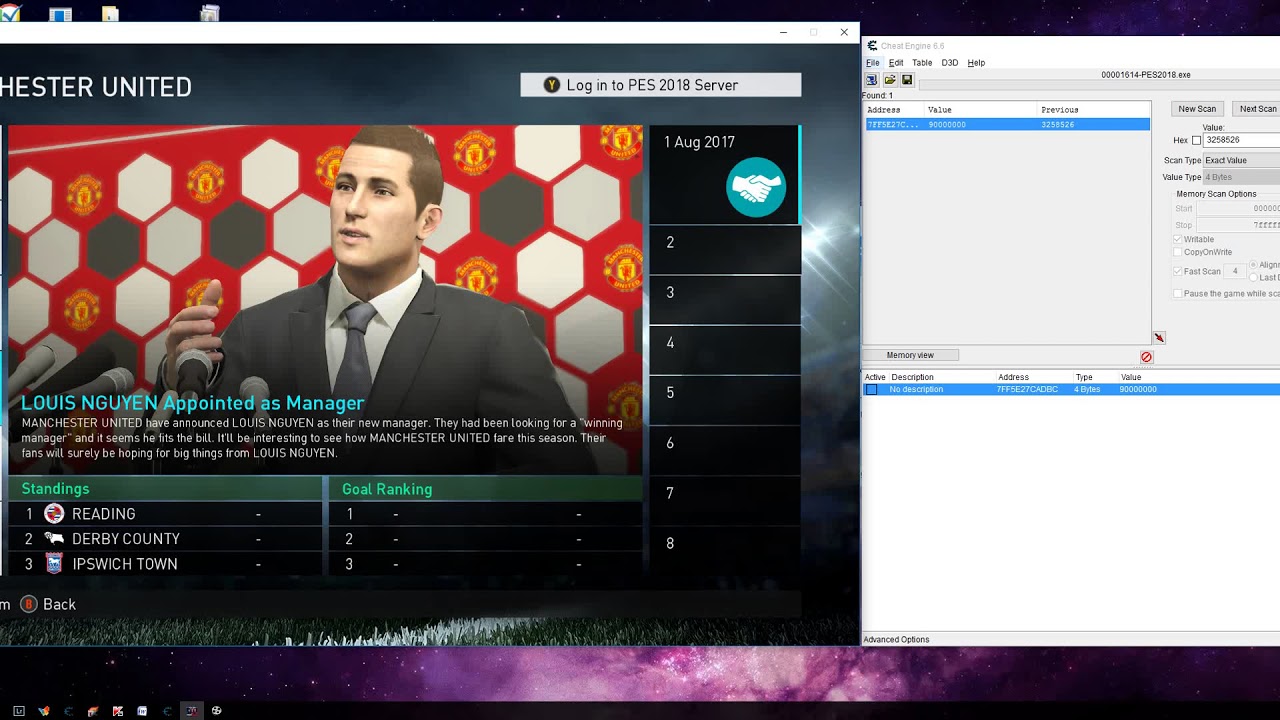The height and width of the screenshot is (720, 1280).
Task: Open the recycle bin desktop icon
Action: (210, 13)
